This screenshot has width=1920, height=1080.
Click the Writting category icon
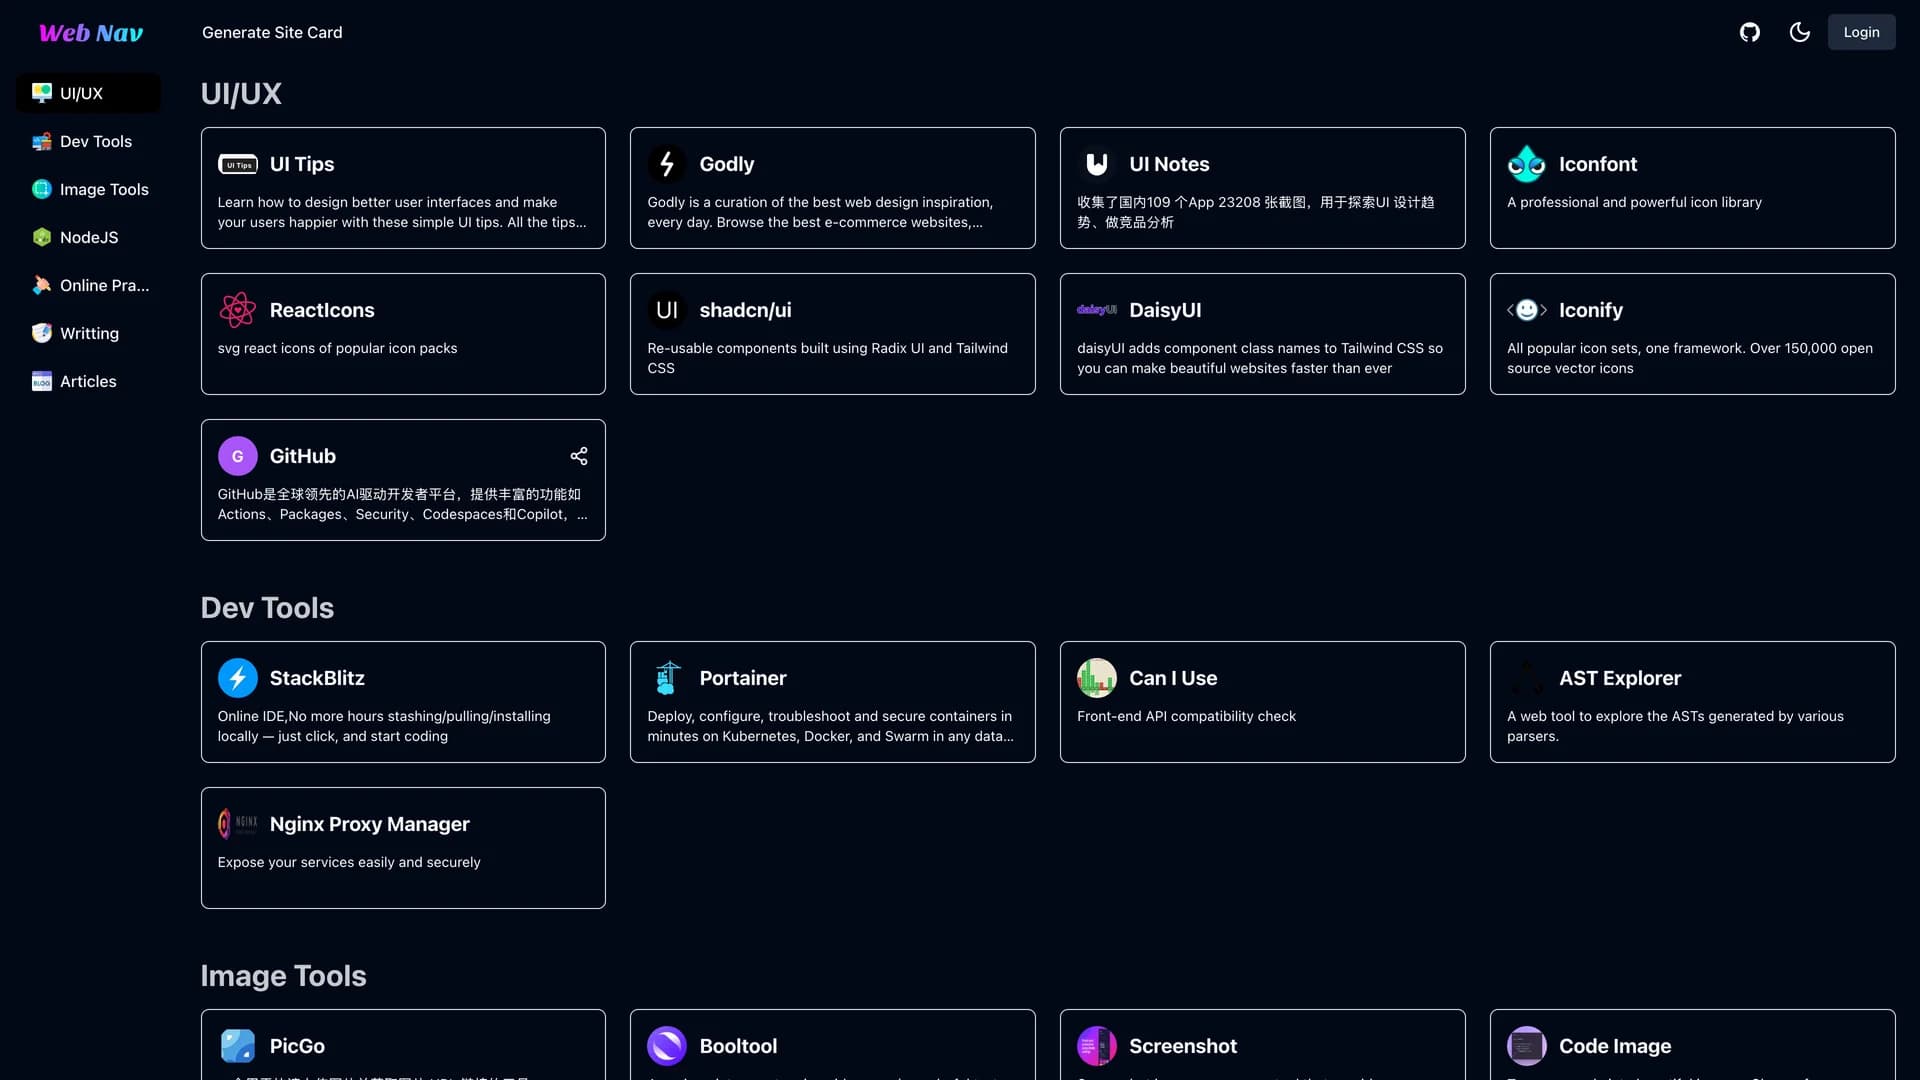(41, 333)
